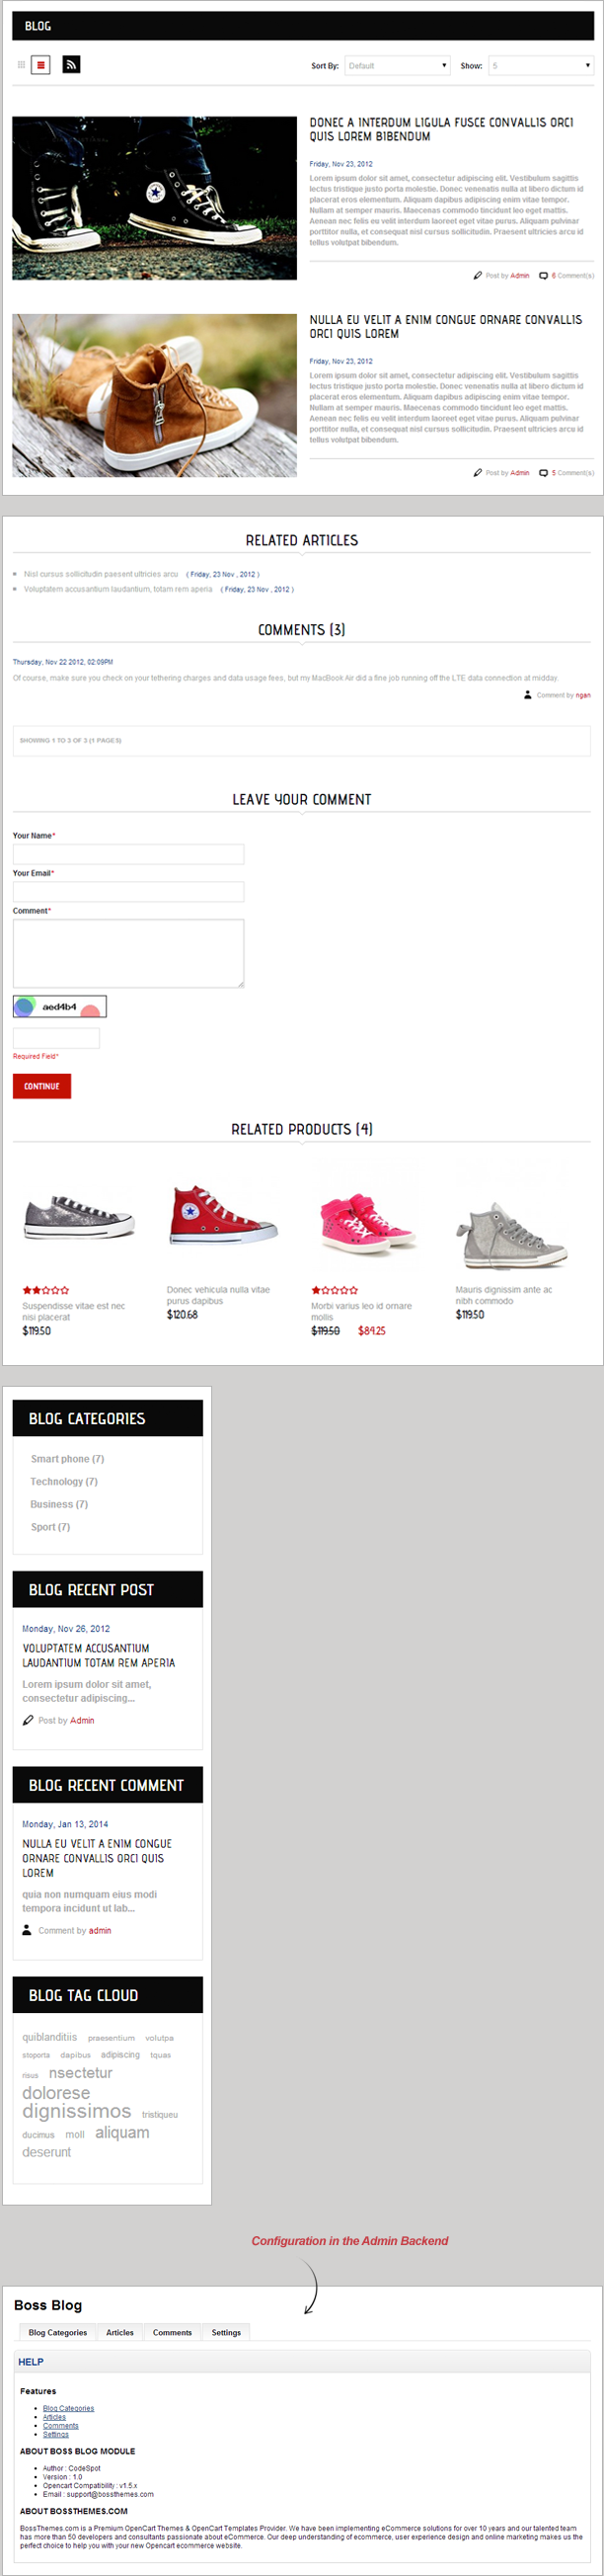Image resolution: width=604 pixels, height=2576 pixels.
Task: Click the dignissimos tag in tag cloud
Action: click(77, 2111)
